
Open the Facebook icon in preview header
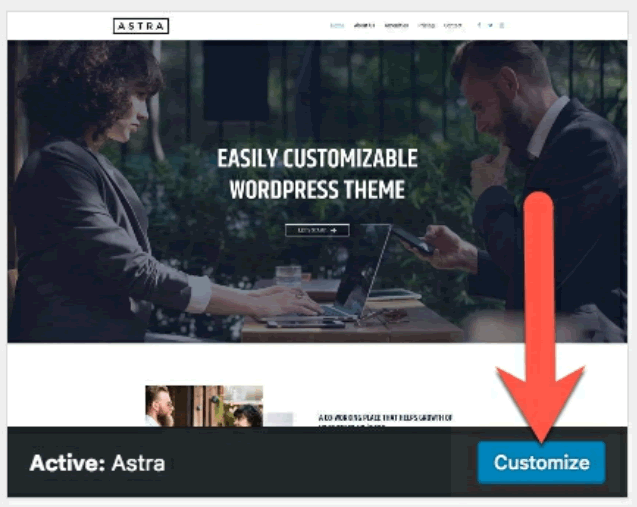pos(479,25)
